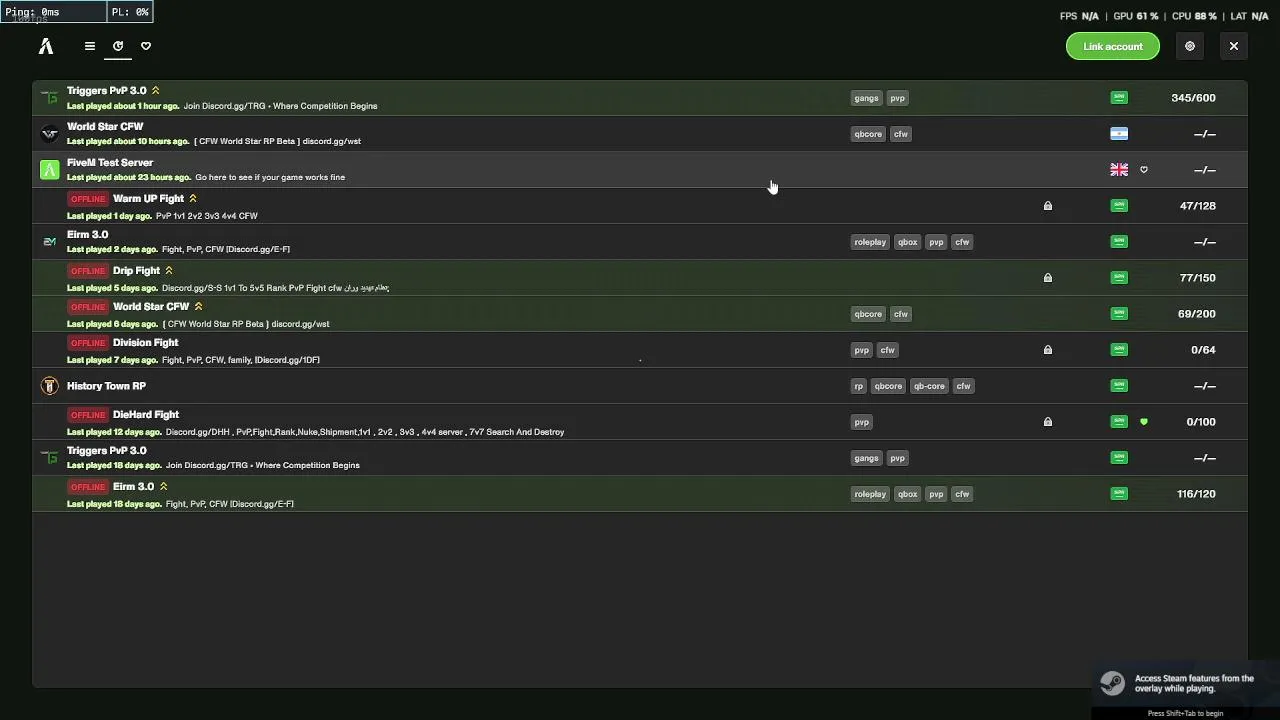This screenshot has height=720, width=1280.
Task: Click Triggers PvP 3.0 icon, played 18 days ago
Action: pos(50,458)
